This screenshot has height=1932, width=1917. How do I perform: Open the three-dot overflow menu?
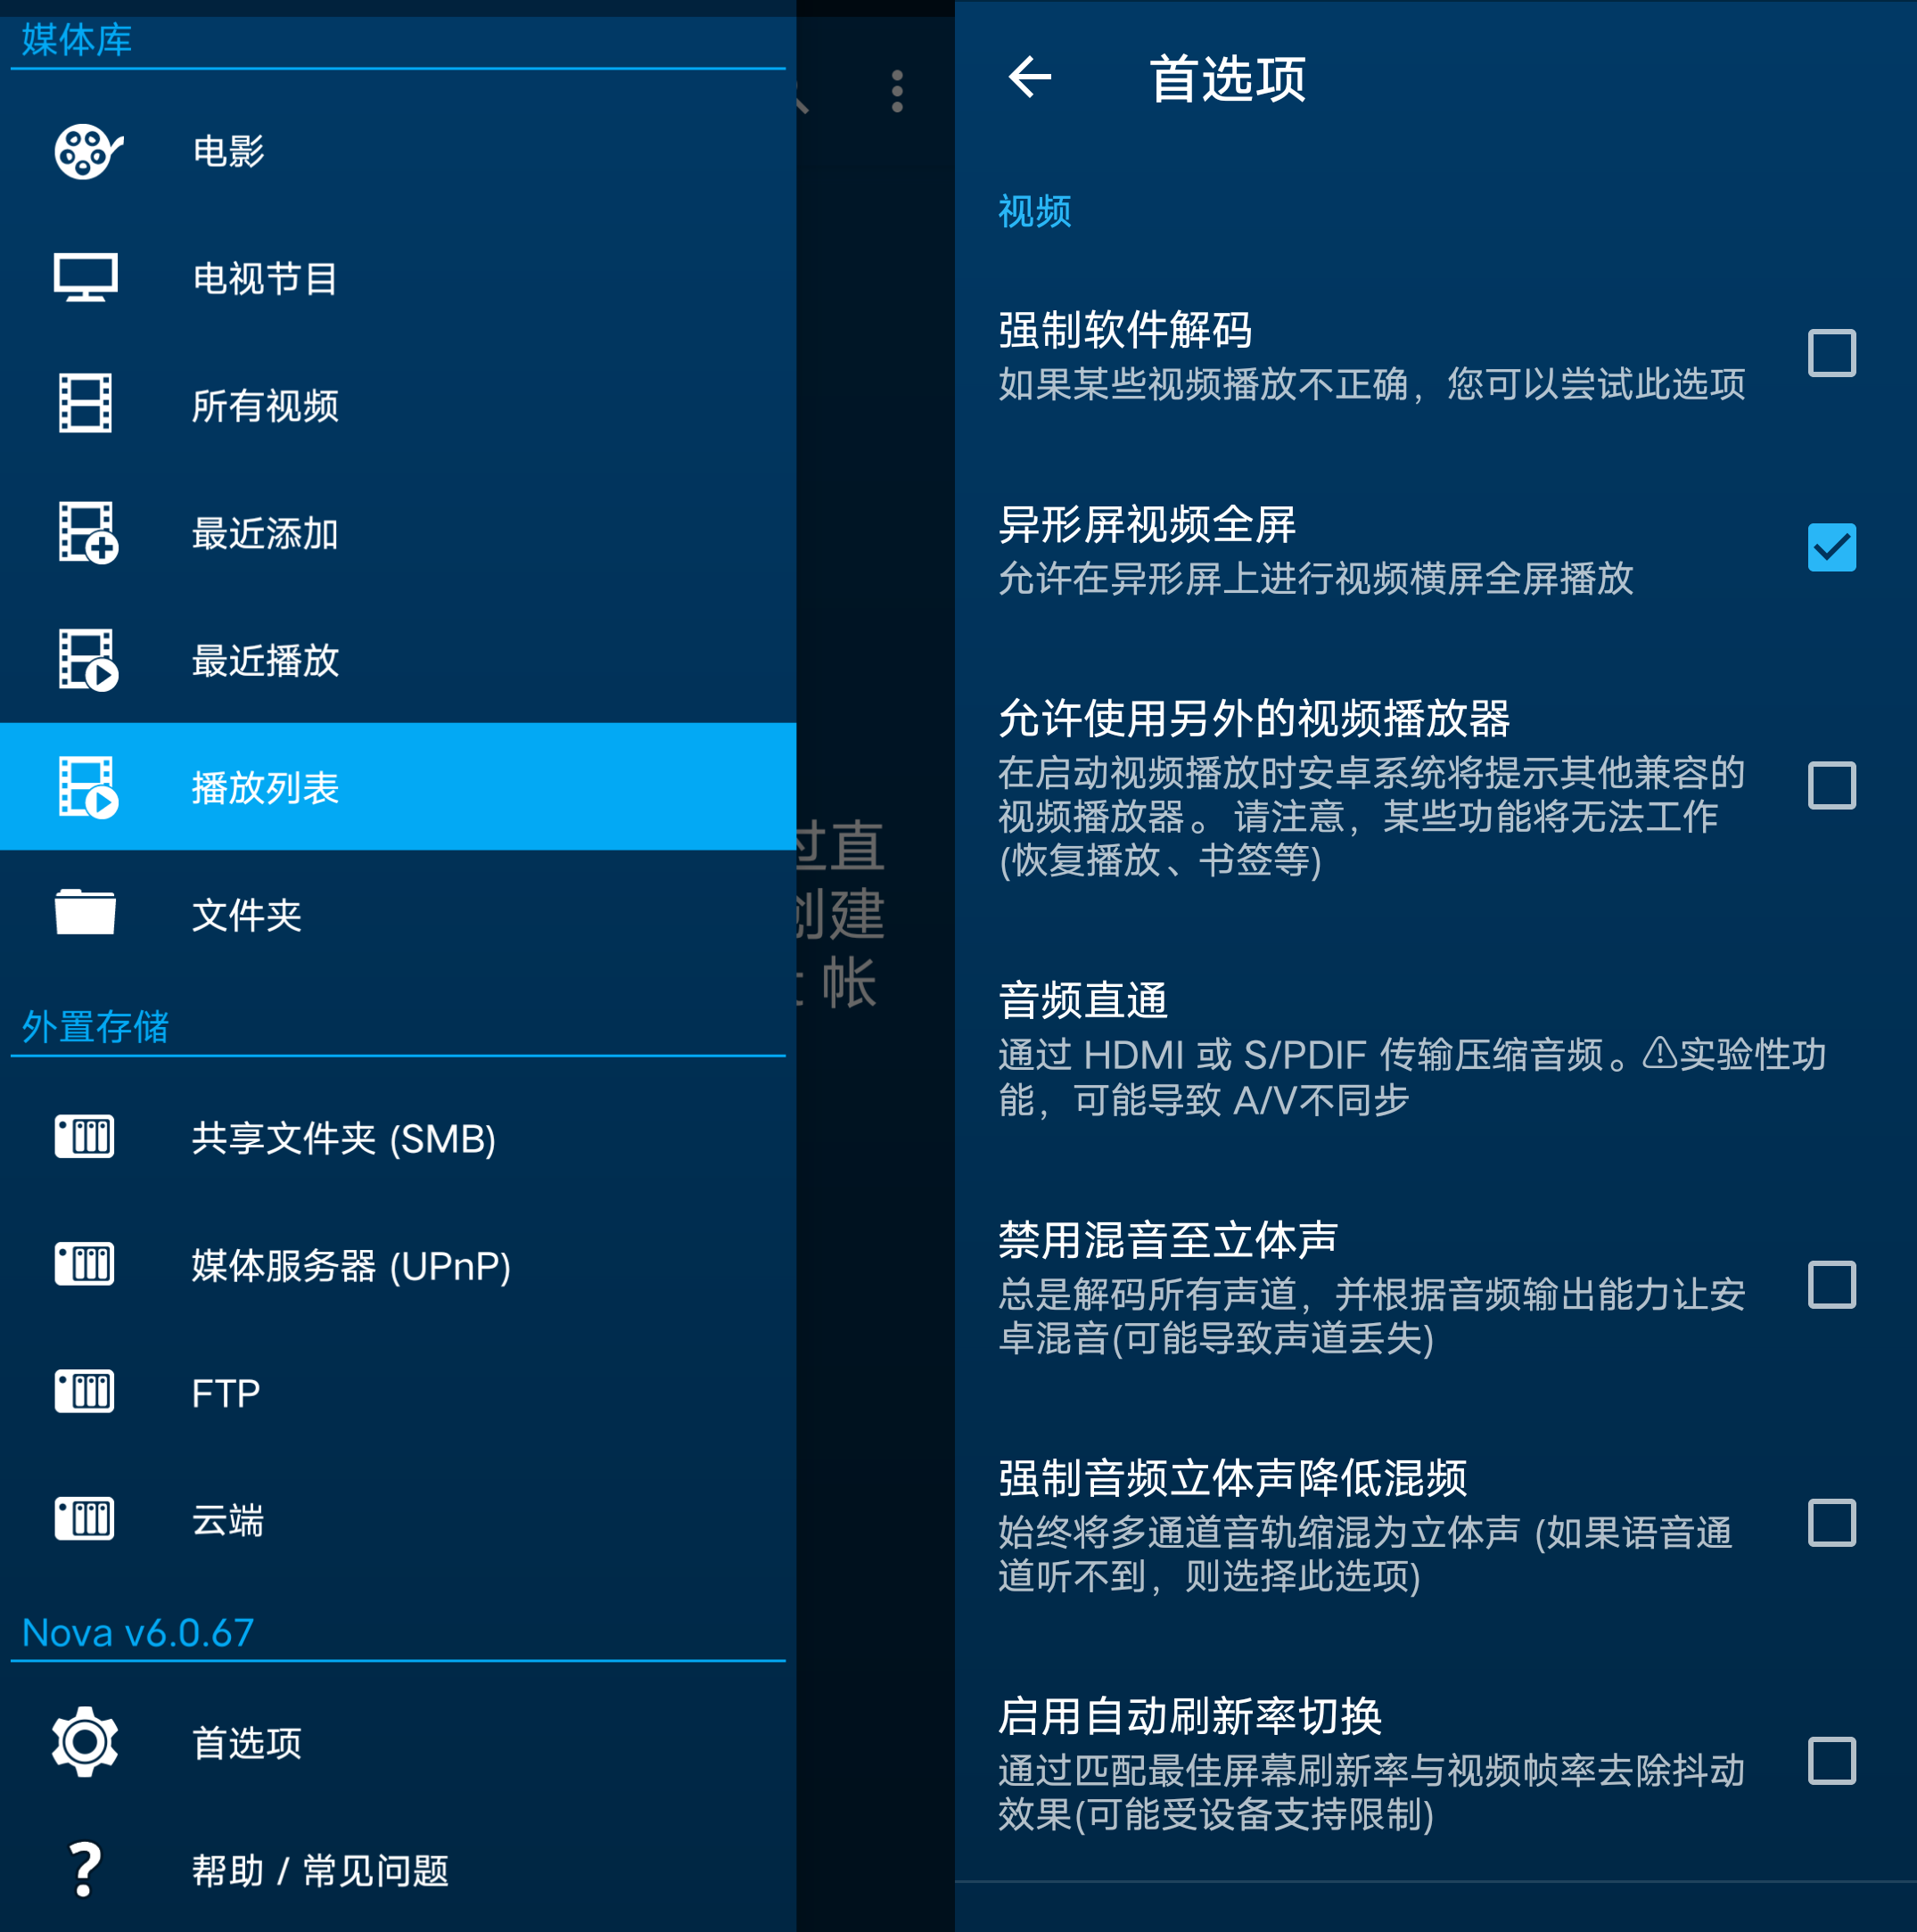897,91
